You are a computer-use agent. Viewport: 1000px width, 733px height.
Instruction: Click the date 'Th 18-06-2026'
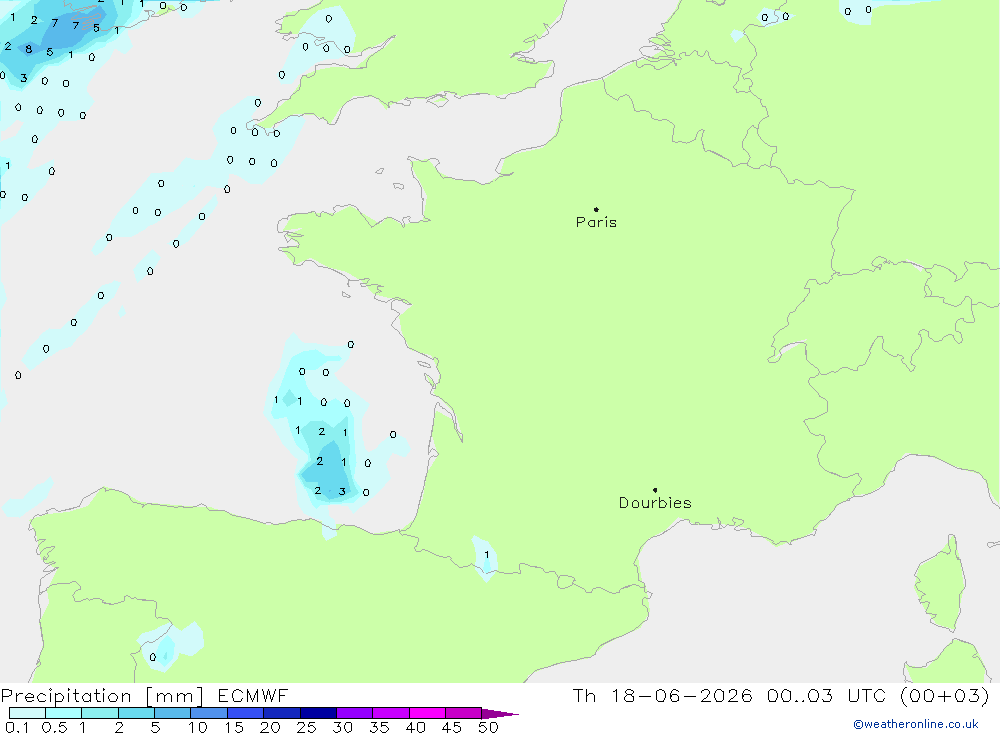663,695
